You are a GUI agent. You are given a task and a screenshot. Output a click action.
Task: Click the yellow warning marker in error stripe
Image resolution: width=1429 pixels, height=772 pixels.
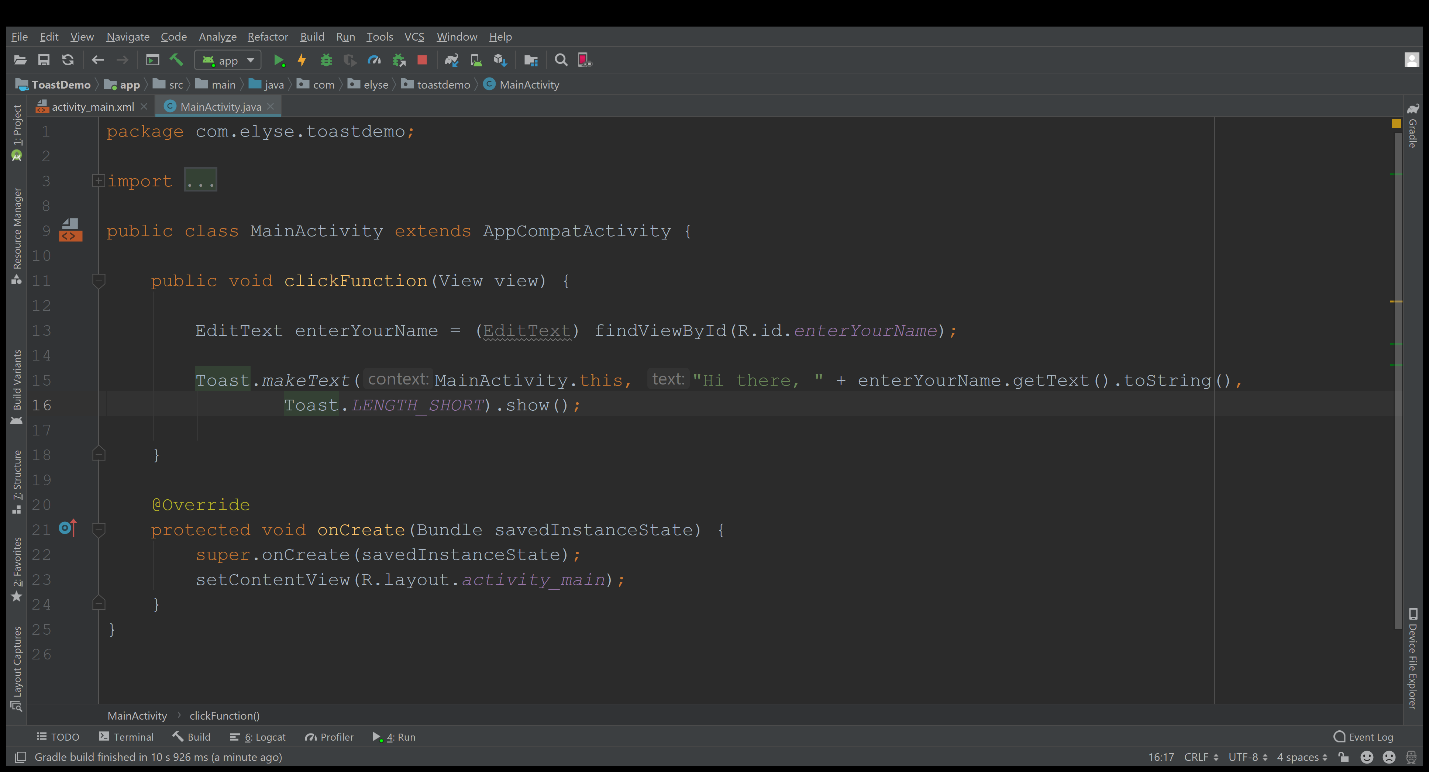coord(1396,301)
